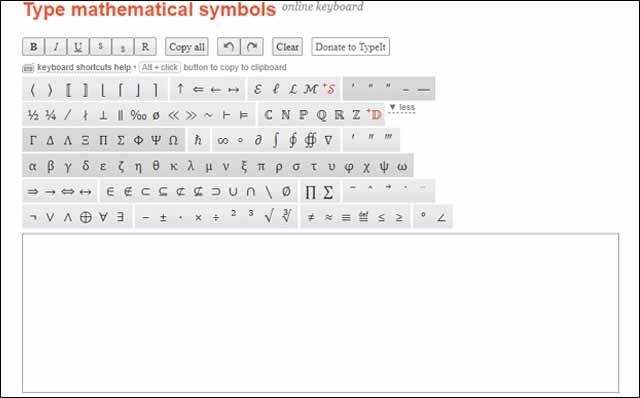640x398 pixels.
Task: Insert the approximately-equal ≈ symbol
Action: (329, 217)
